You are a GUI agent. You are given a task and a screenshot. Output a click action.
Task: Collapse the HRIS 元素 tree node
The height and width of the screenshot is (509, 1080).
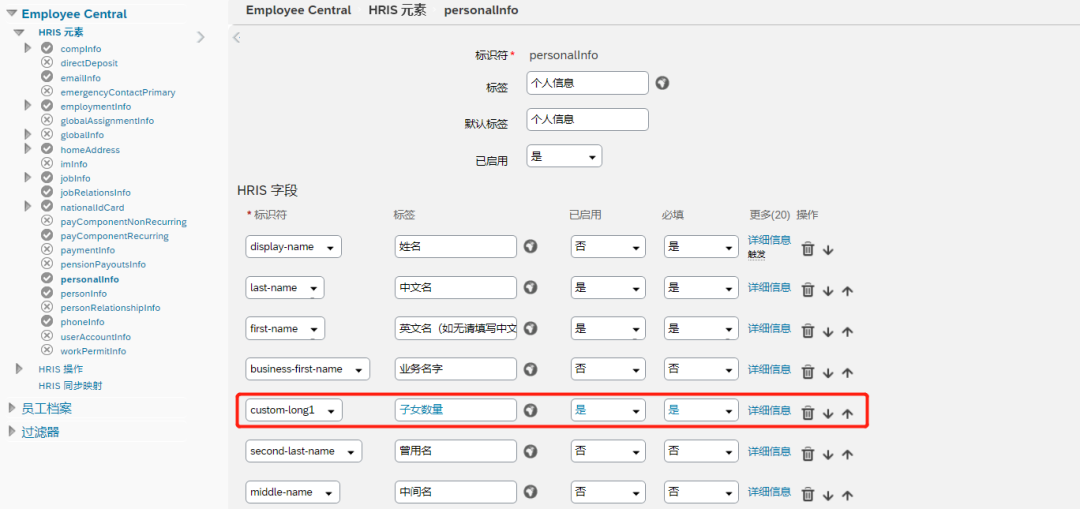pyautogui.click(x=19, y=32)
